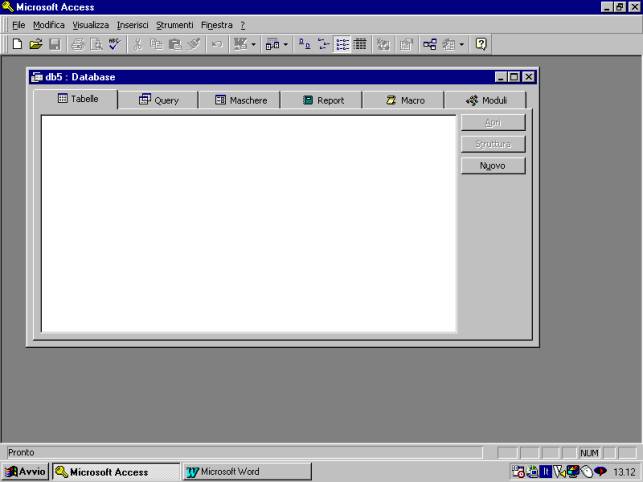The width and height of the screenshot is (643, 482).
Task: Click the Copy toolbar icon
Action: (156, 44)
